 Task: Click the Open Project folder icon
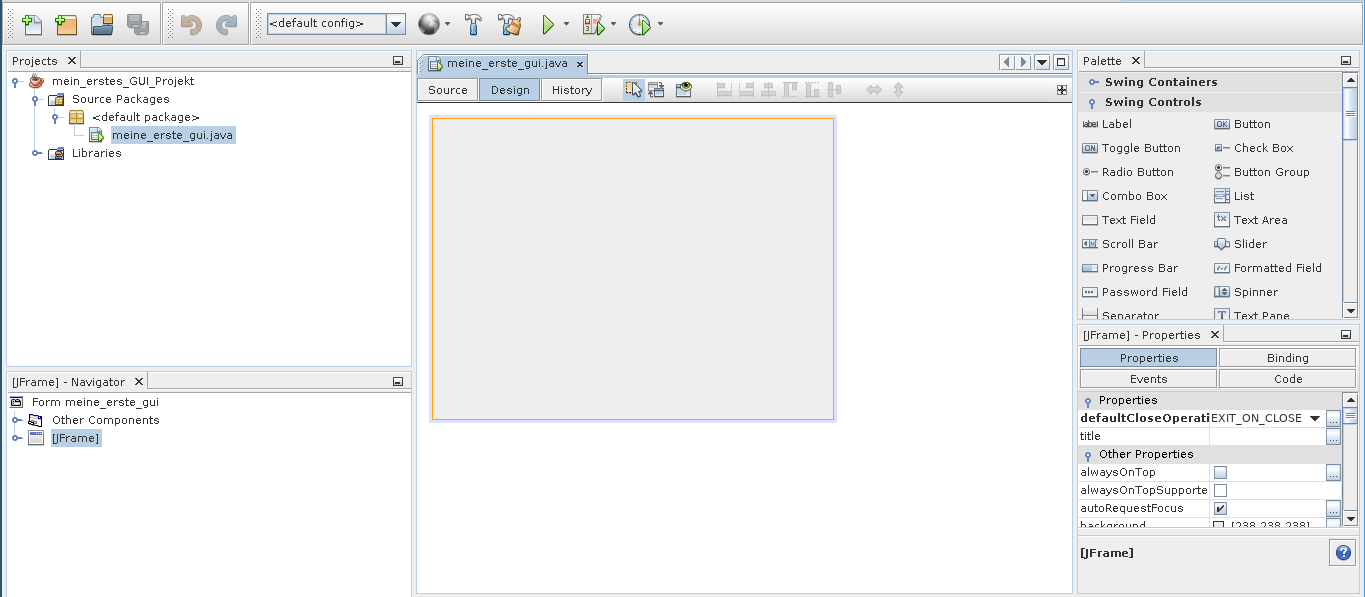pyautogui.click(x=102, y=24)
